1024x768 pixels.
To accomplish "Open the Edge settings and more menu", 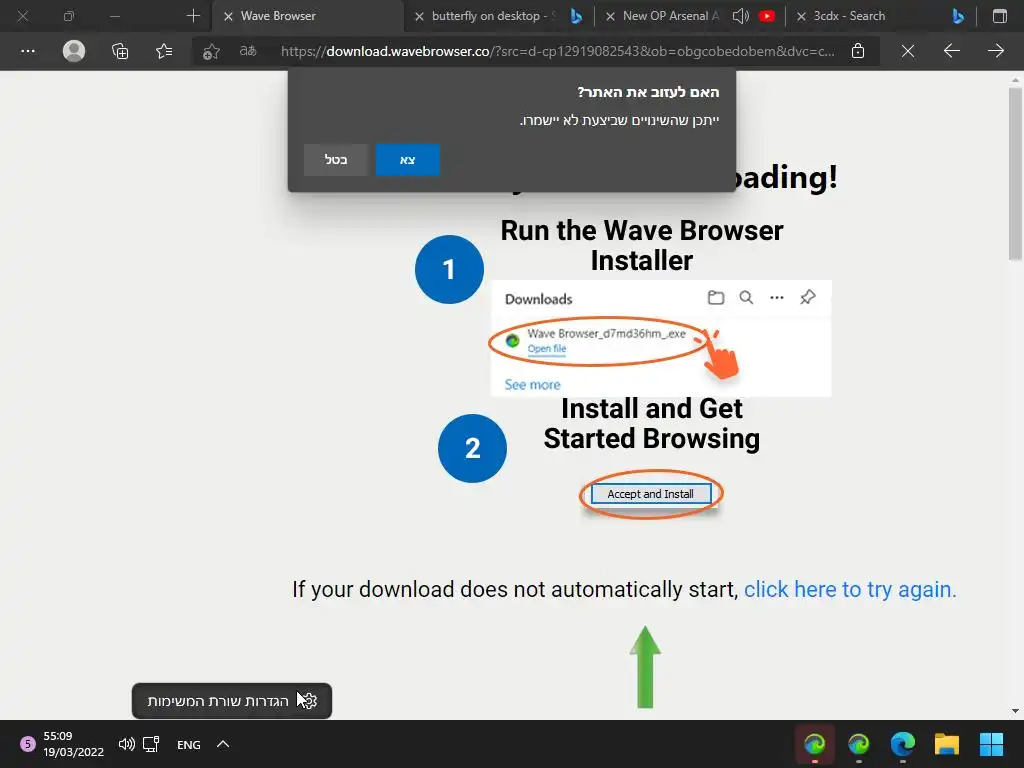I will pyautogui.click(x=28, y=51).
